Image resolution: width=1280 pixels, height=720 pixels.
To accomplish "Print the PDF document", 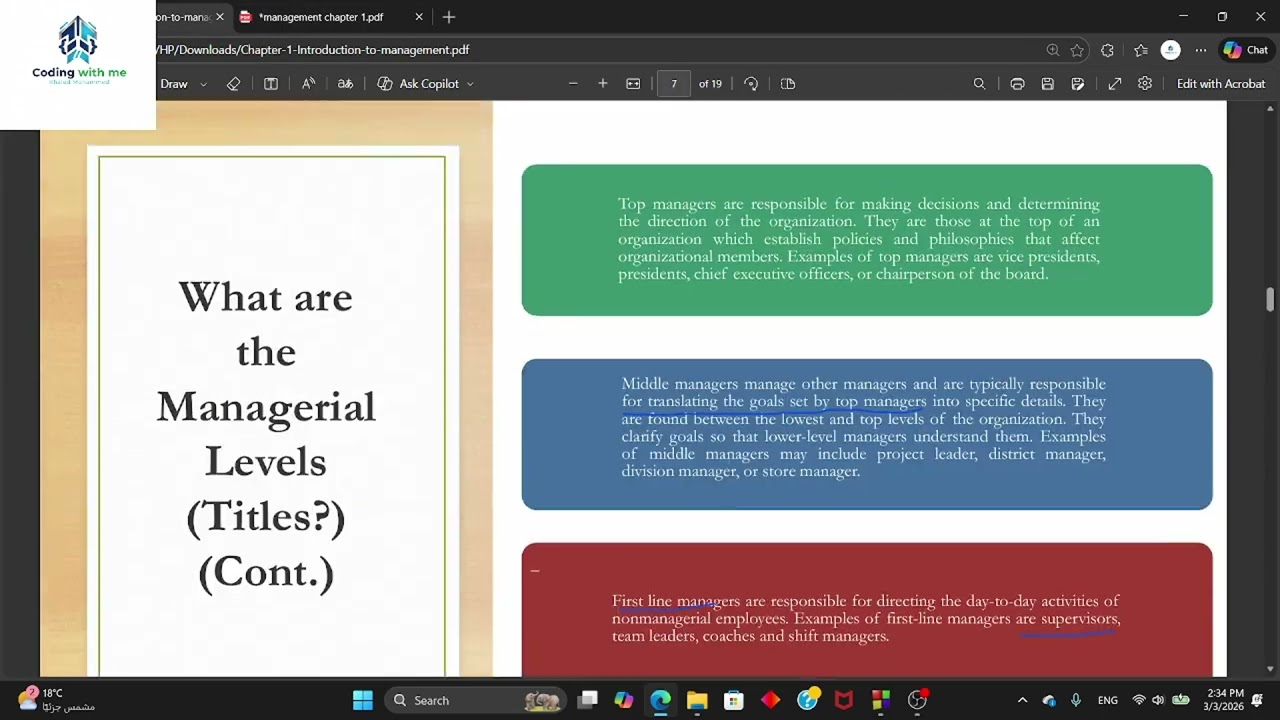I will 1017,84.
